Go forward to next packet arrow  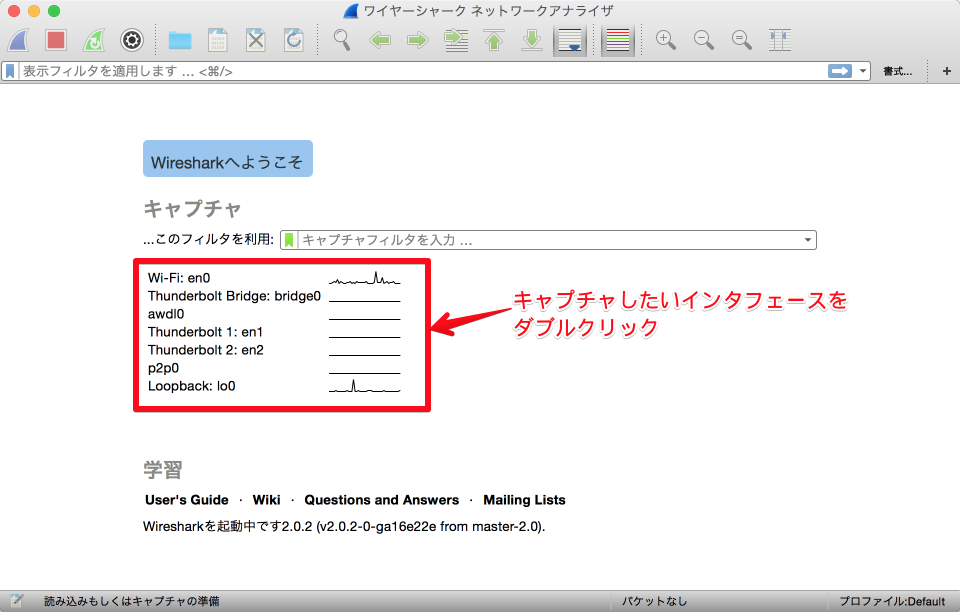click(418, 40)
